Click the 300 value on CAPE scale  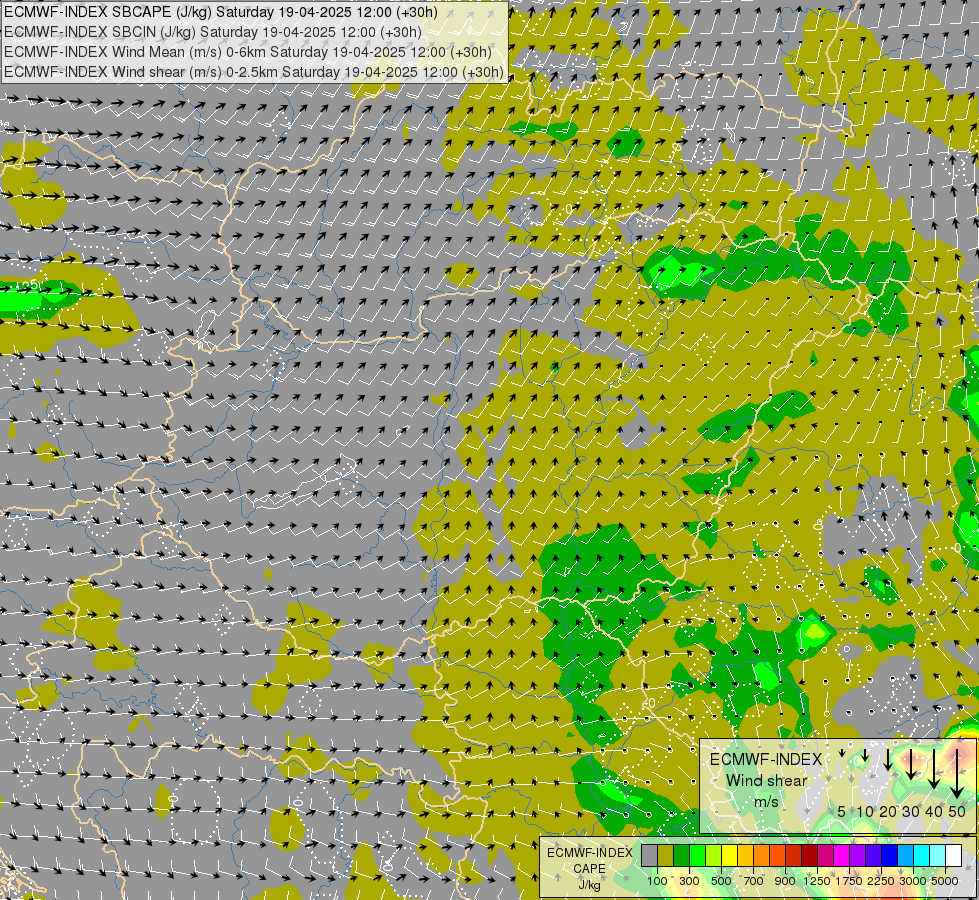689,881
